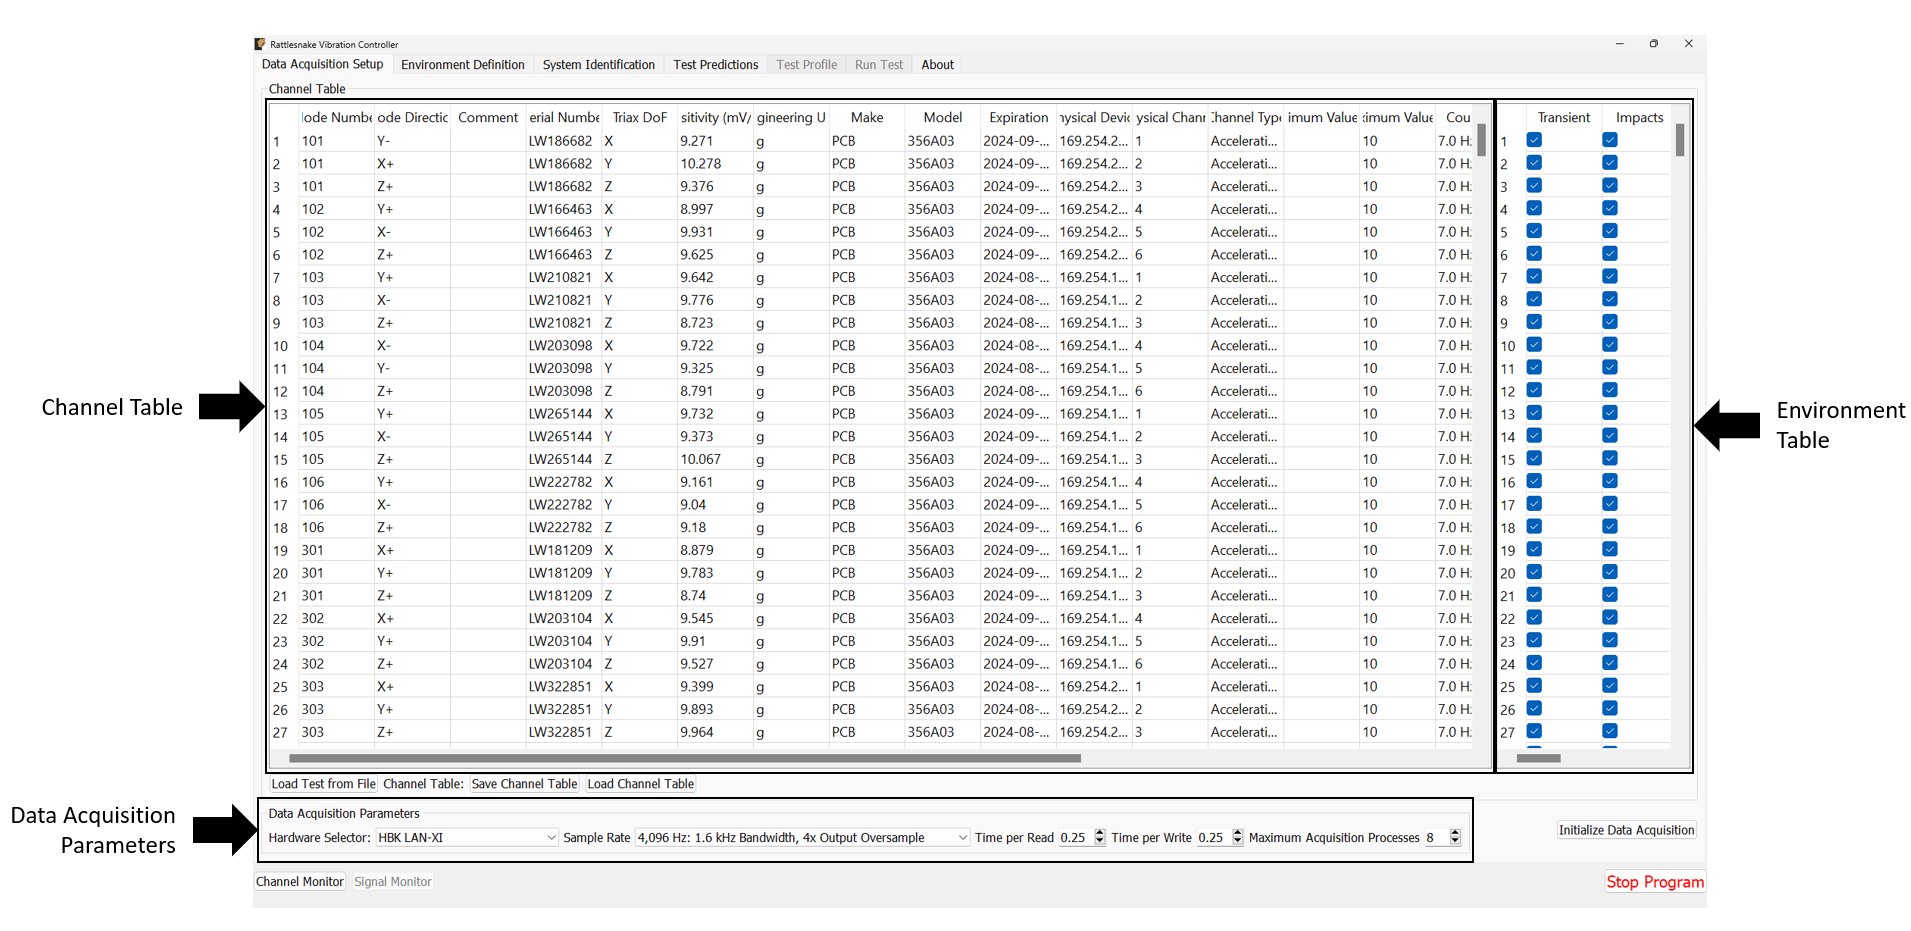The width and height of the screenshot is (1911, 931).
Task: Open the Sample Rate dropdown
Action: [x=961, y=837]
